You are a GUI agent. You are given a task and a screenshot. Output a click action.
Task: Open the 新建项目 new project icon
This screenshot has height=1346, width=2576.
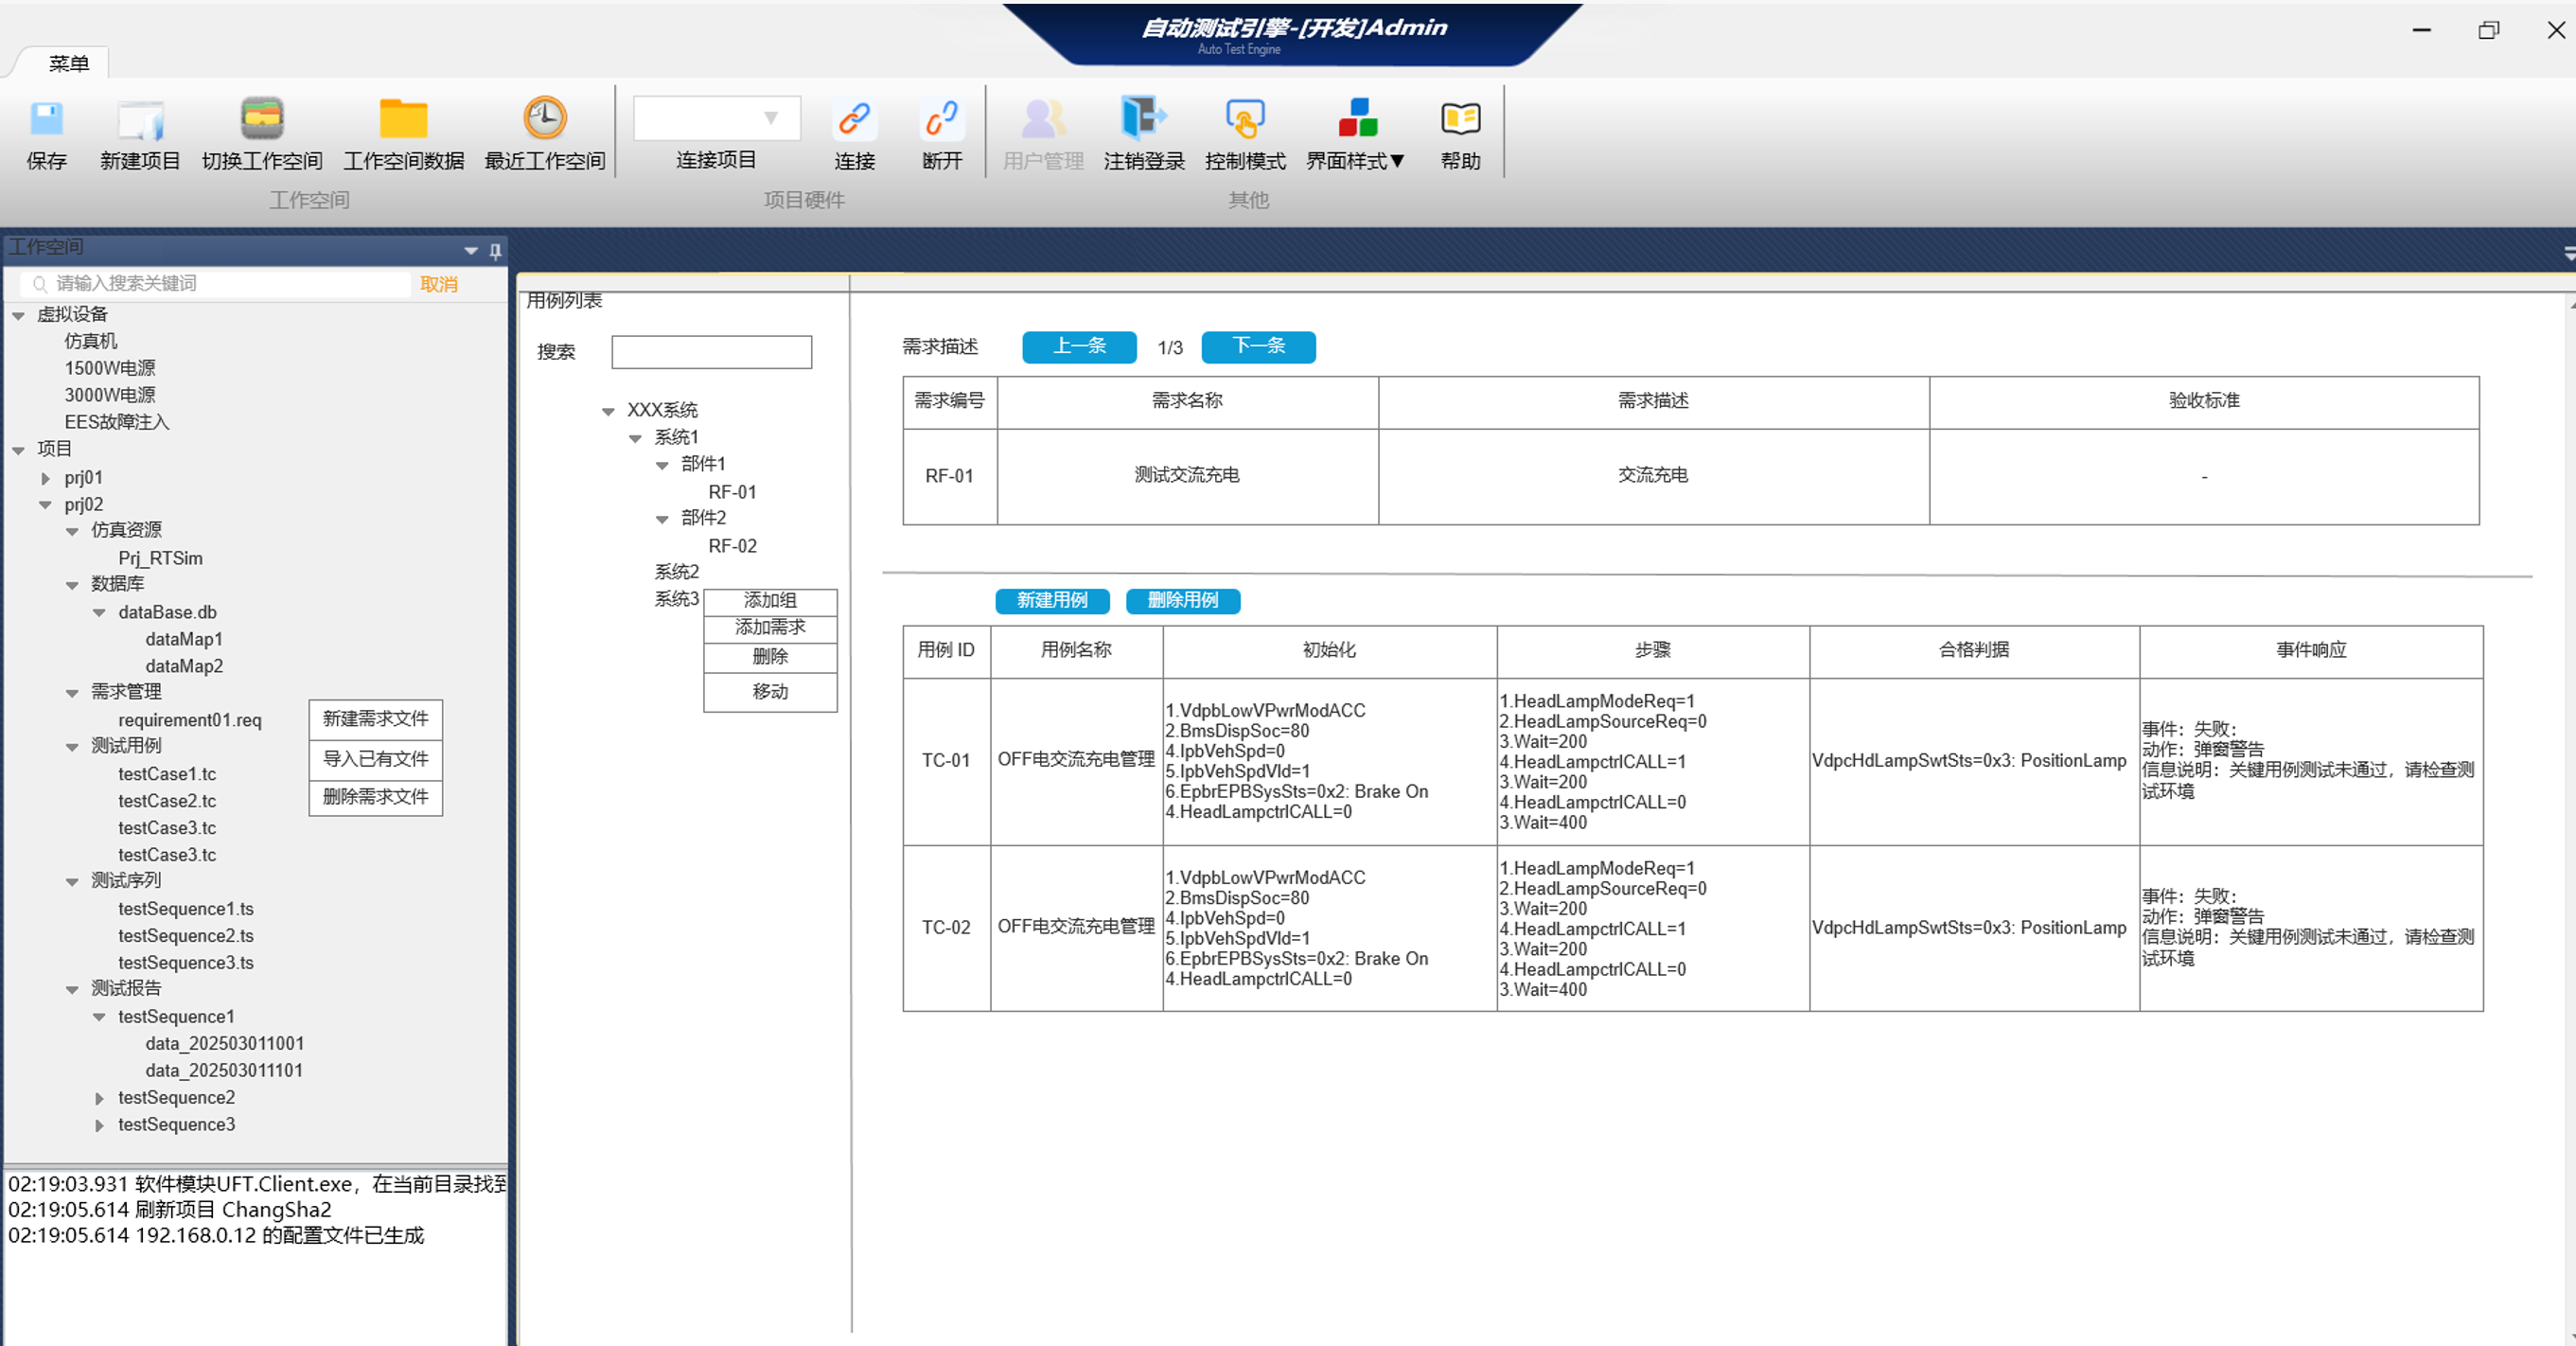tap(139, 120)
